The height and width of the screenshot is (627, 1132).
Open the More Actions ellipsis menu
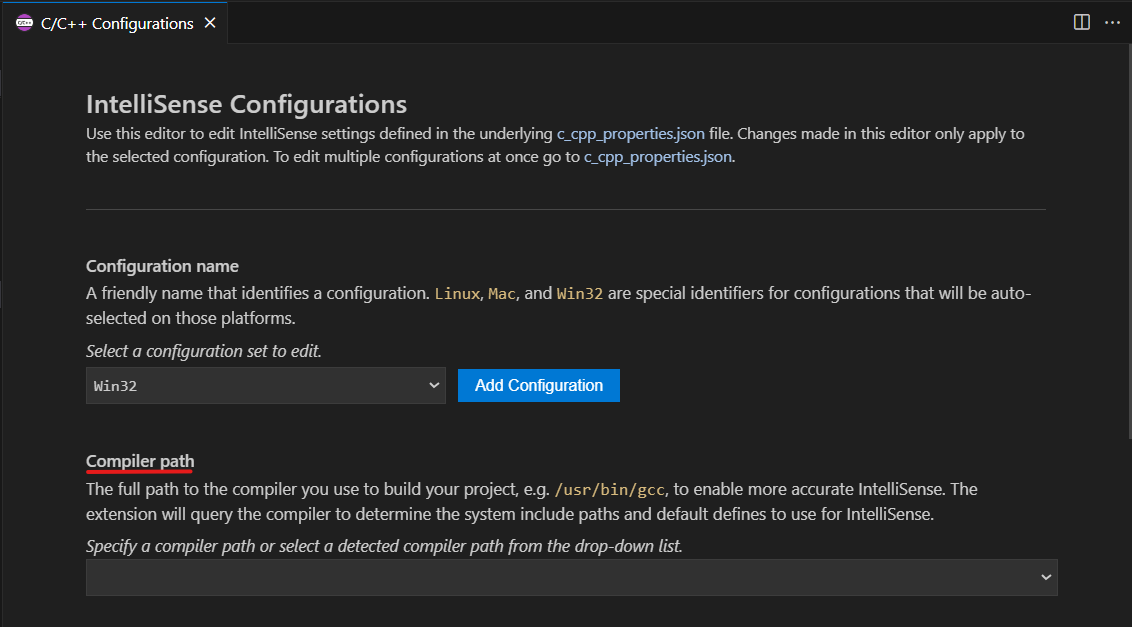pyautogui.click(x=1112, y=22)
